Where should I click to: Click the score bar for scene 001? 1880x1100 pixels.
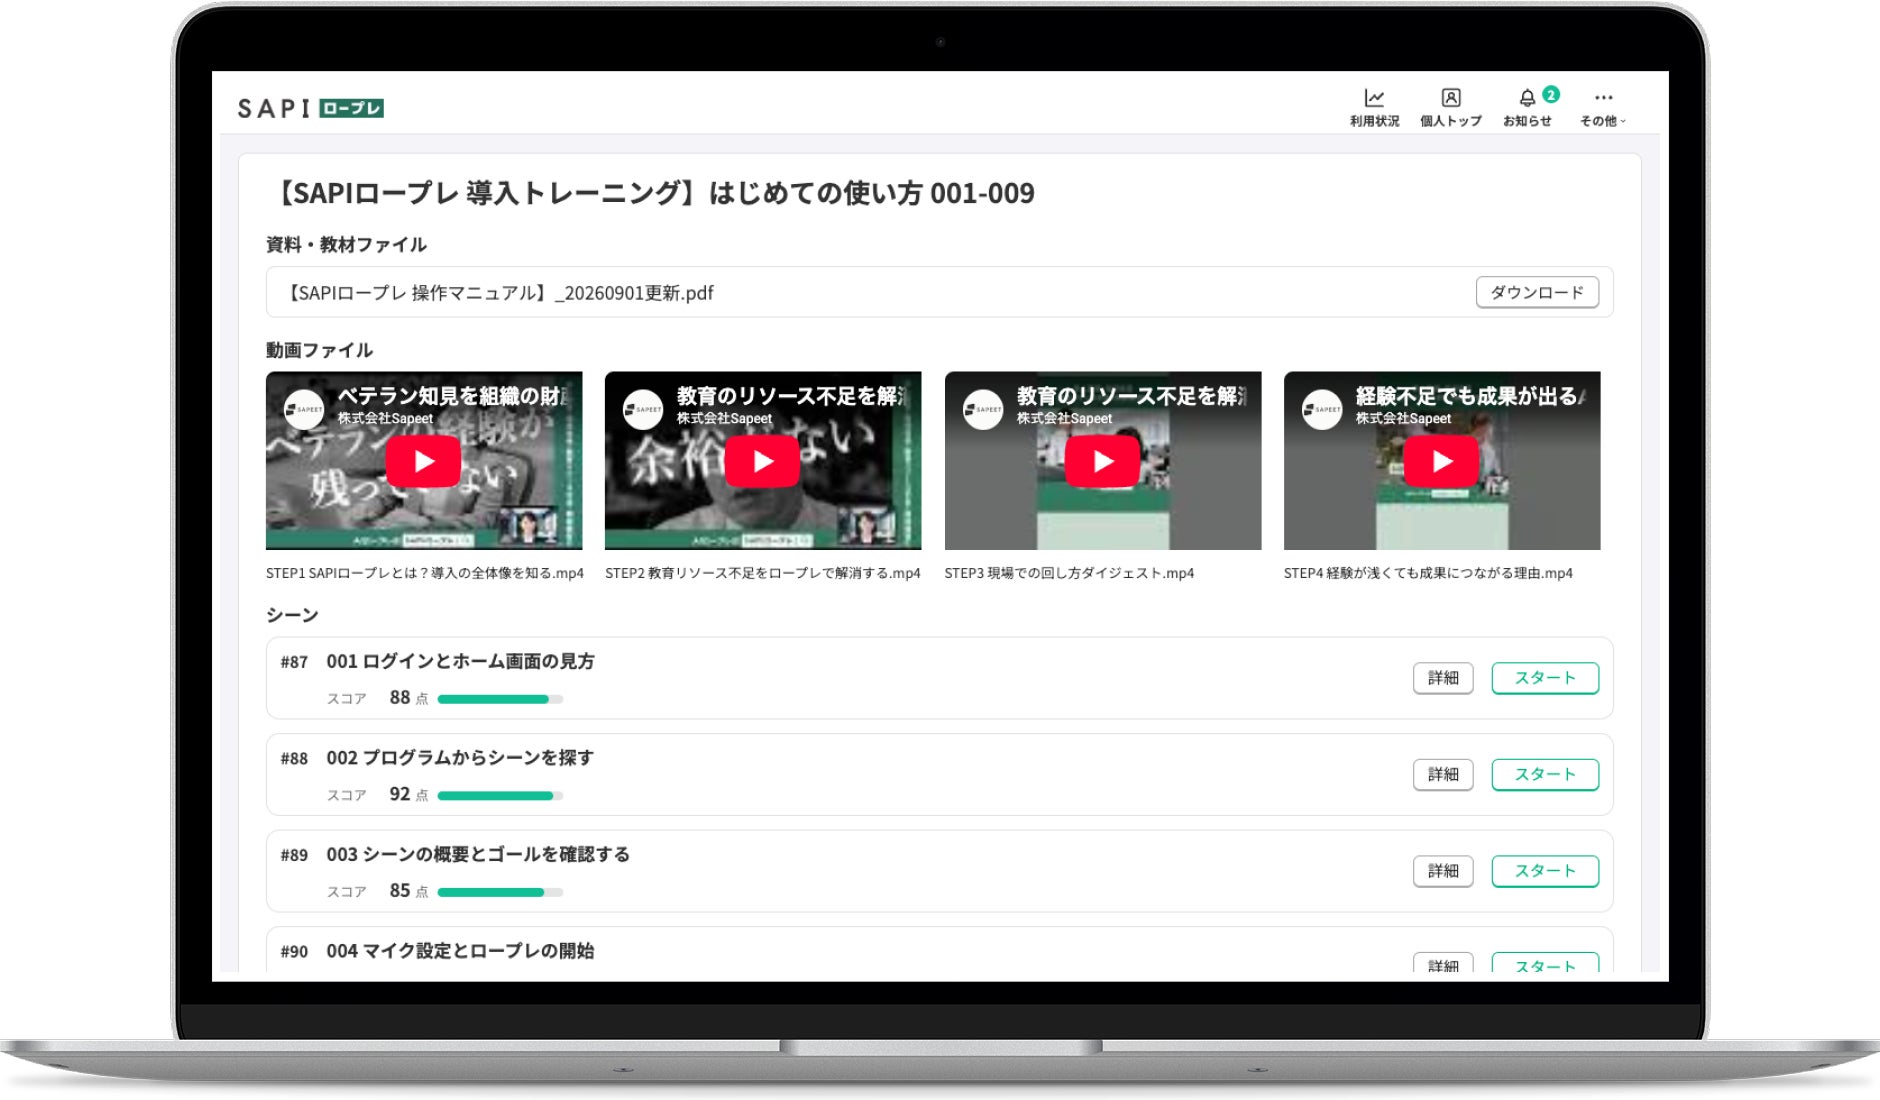coord(500,699)
